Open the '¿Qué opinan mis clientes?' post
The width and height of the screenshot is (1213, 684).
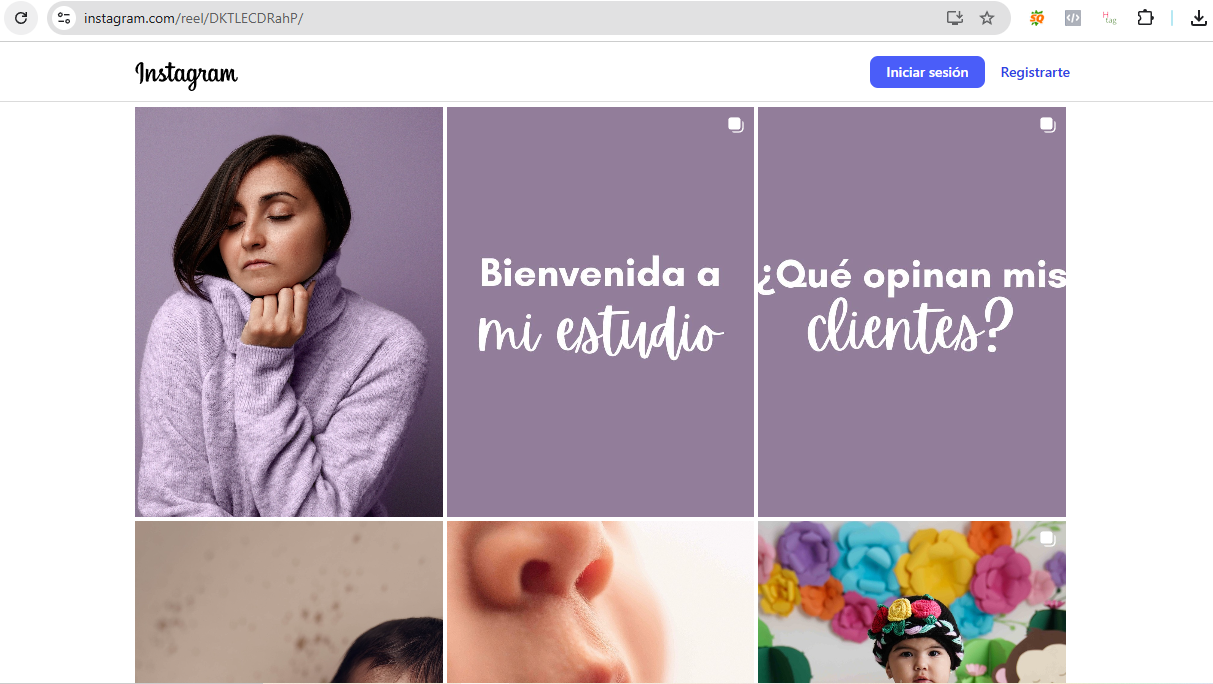coord(912,312)
